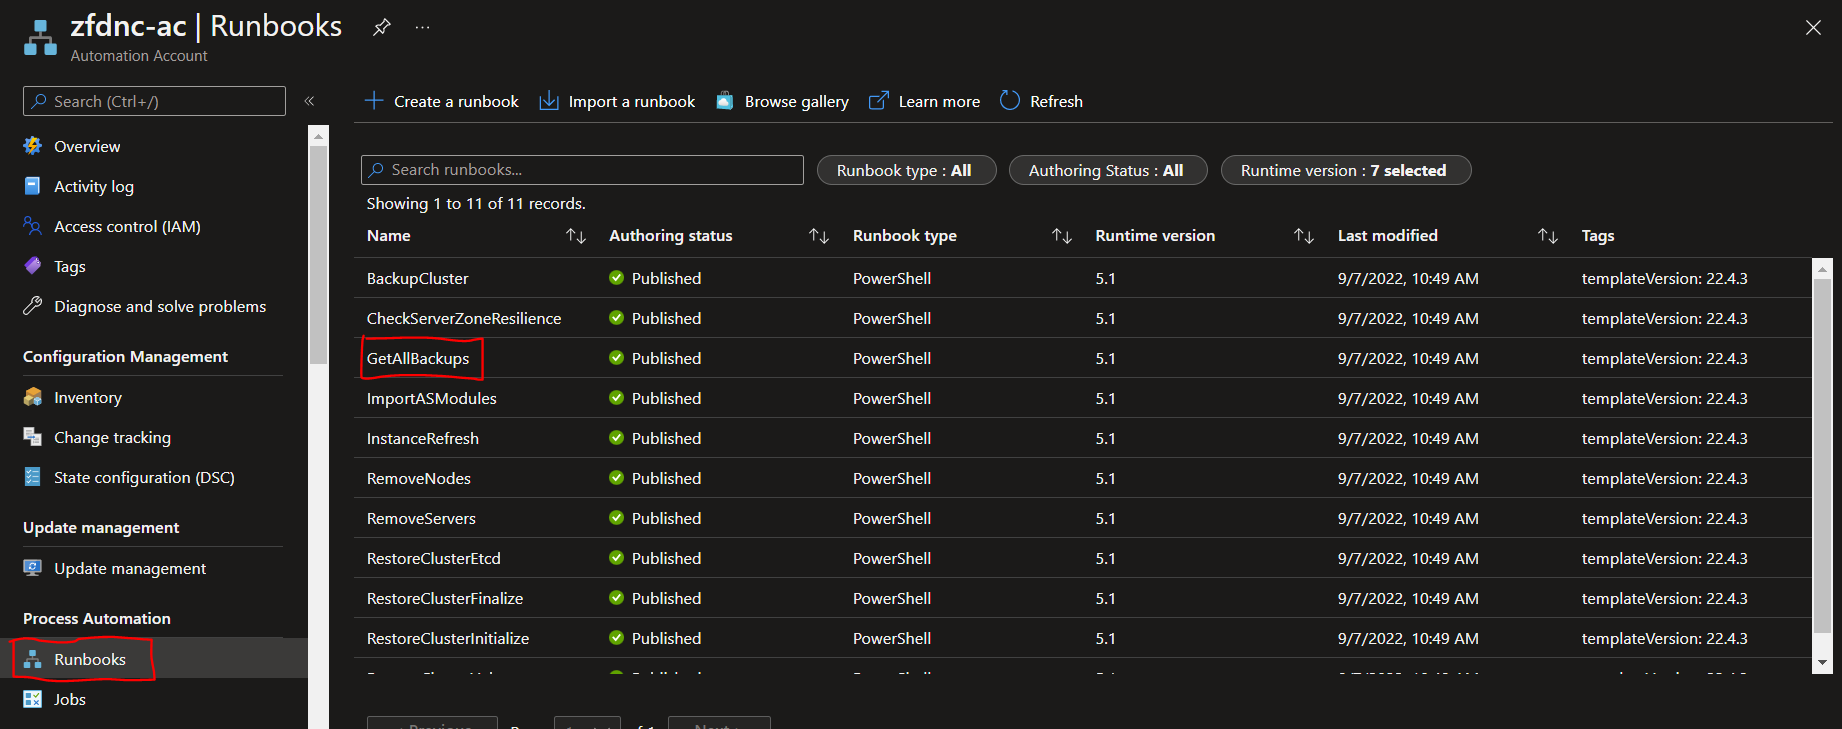Open the more options ellipsis in header

point(422,27)
